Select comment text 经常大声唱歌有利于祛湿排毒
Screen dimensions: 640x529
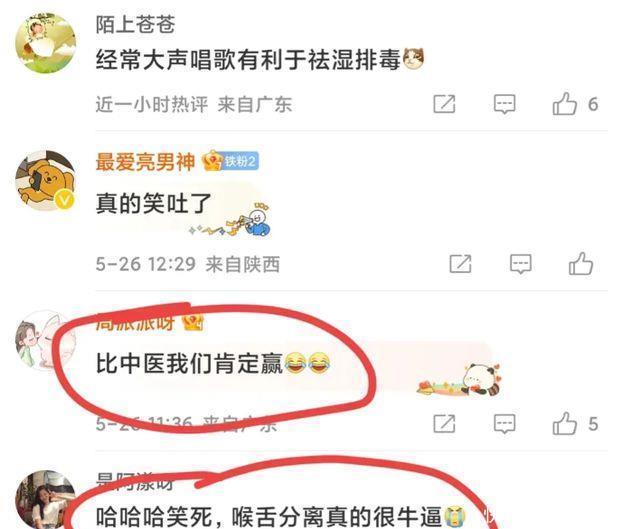pyautogui.click(x=248, y=60)
